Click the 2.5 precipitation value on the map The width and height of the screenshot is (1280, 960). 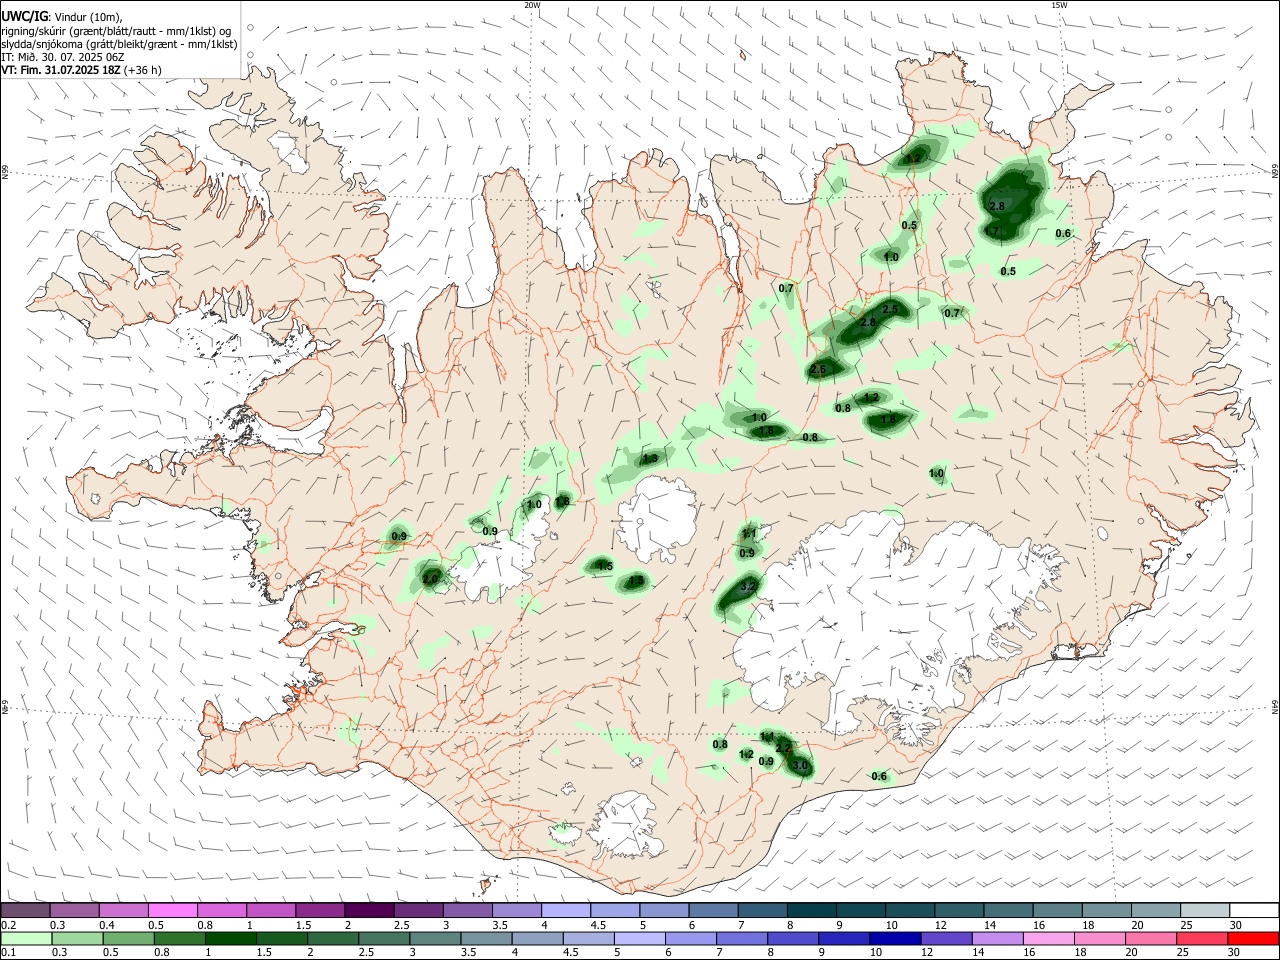click(891, 310)
